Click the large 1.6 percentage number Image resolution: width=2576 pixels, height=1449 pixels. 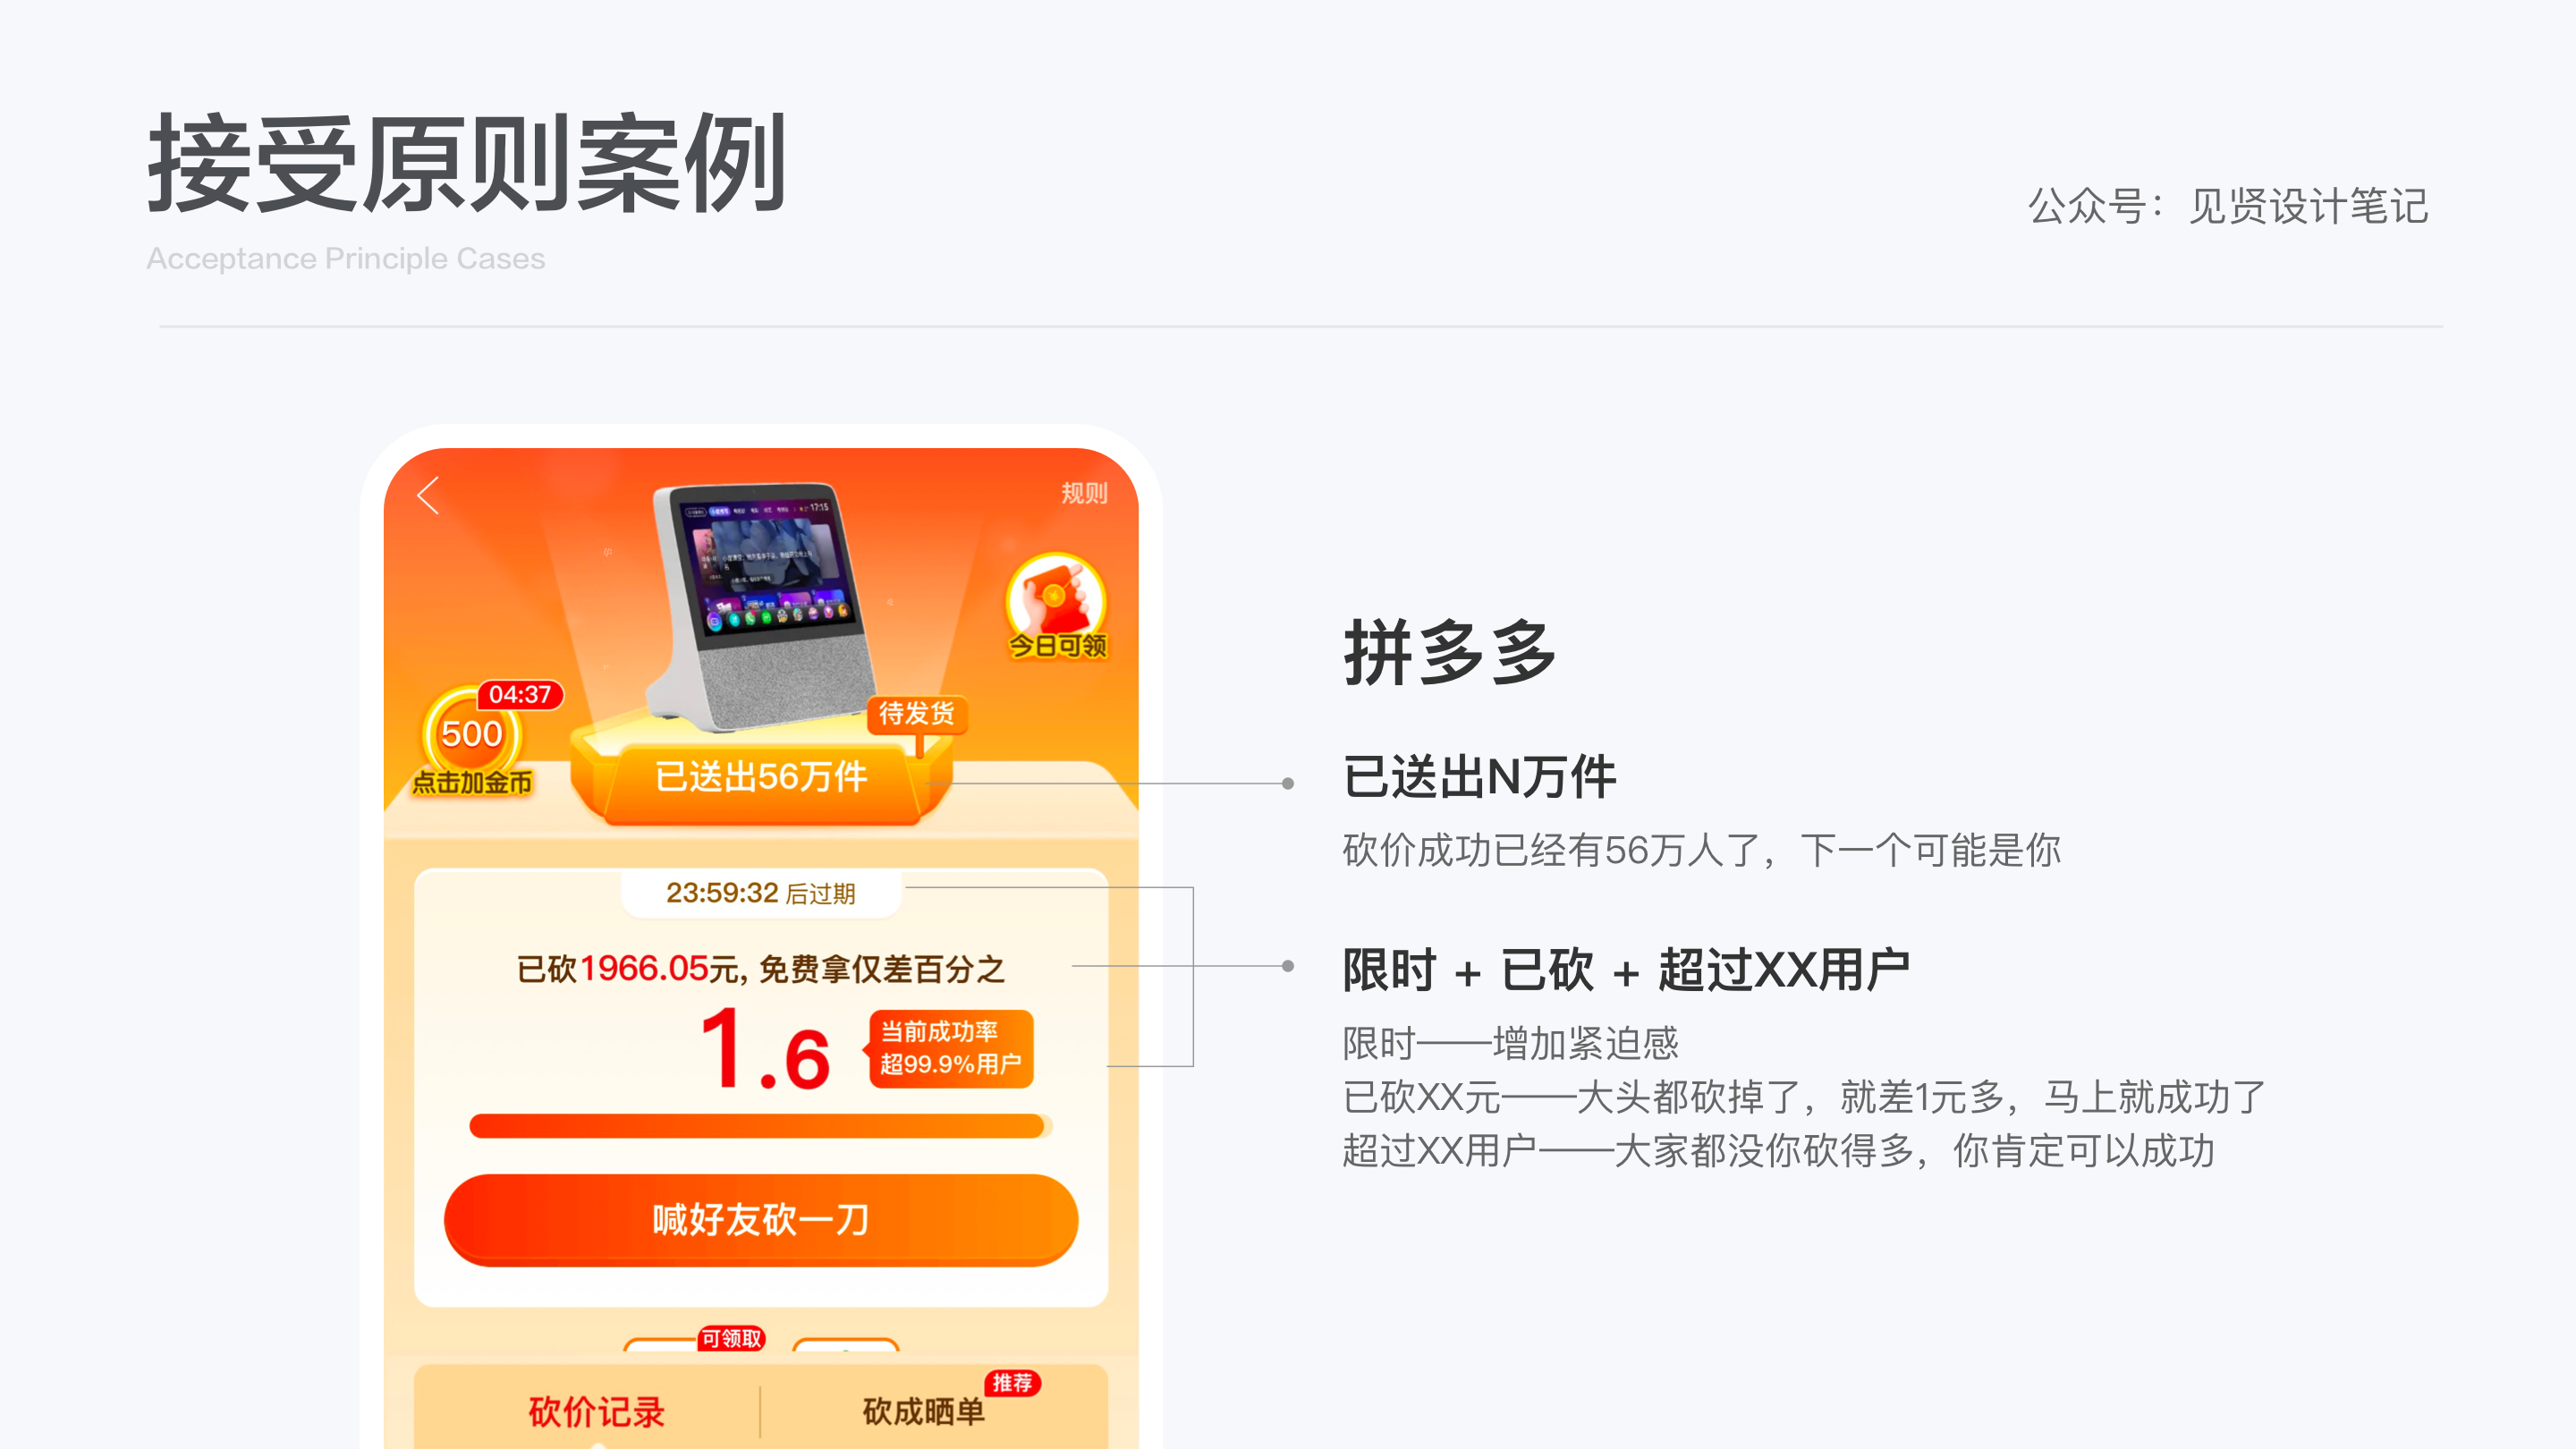tap(765, 1051)
